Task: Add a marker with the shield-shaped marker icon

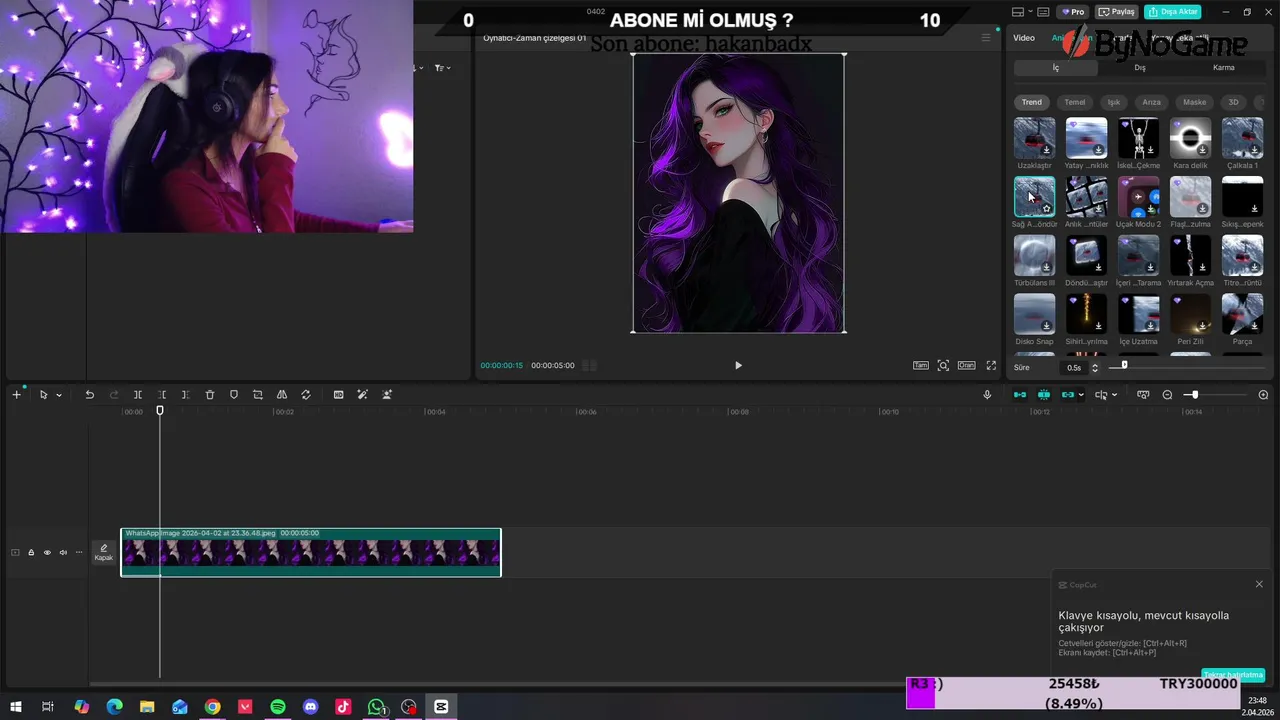Action: pyautogui.click(x=233, y=395)
